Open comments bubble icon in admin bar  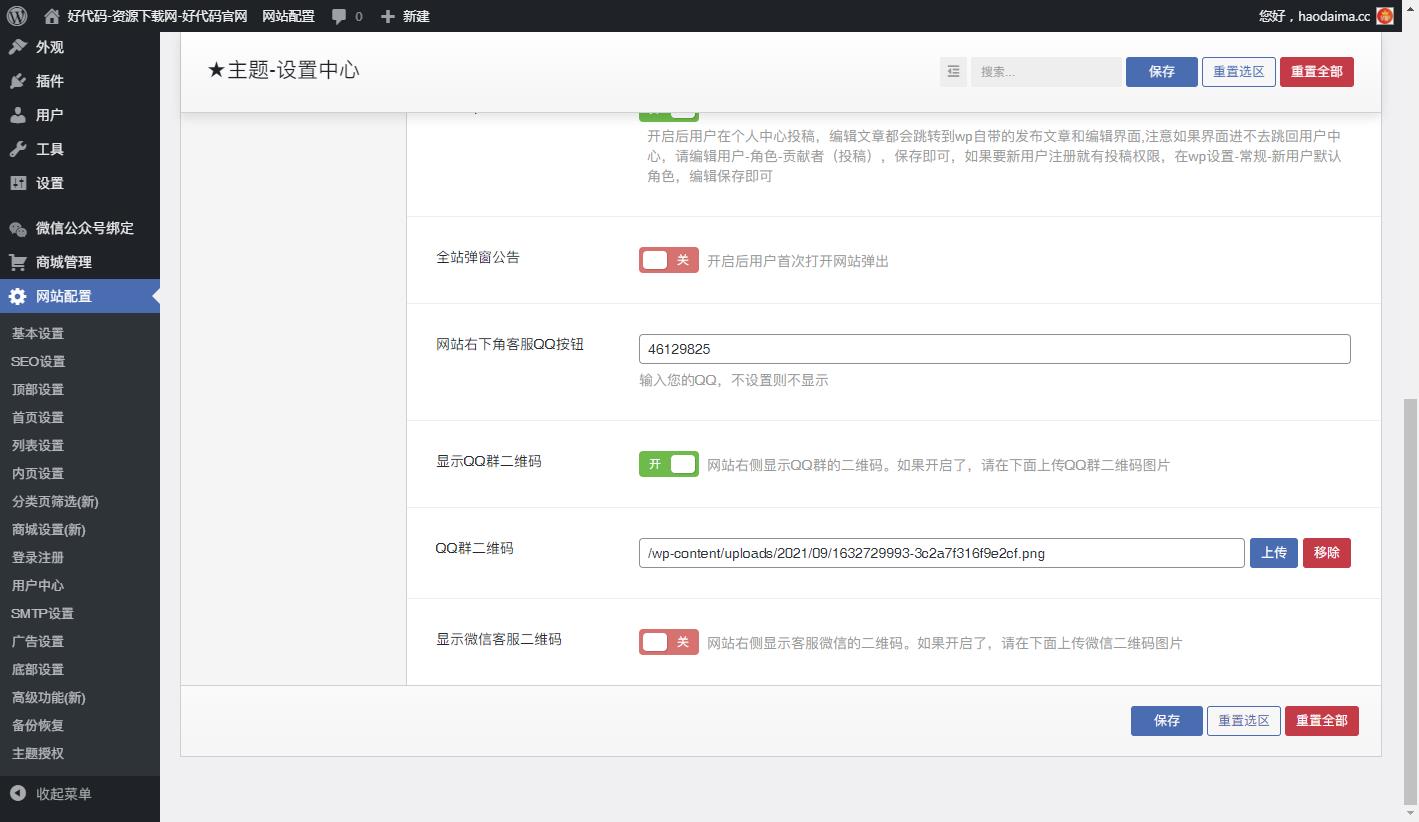pos(340,16)
